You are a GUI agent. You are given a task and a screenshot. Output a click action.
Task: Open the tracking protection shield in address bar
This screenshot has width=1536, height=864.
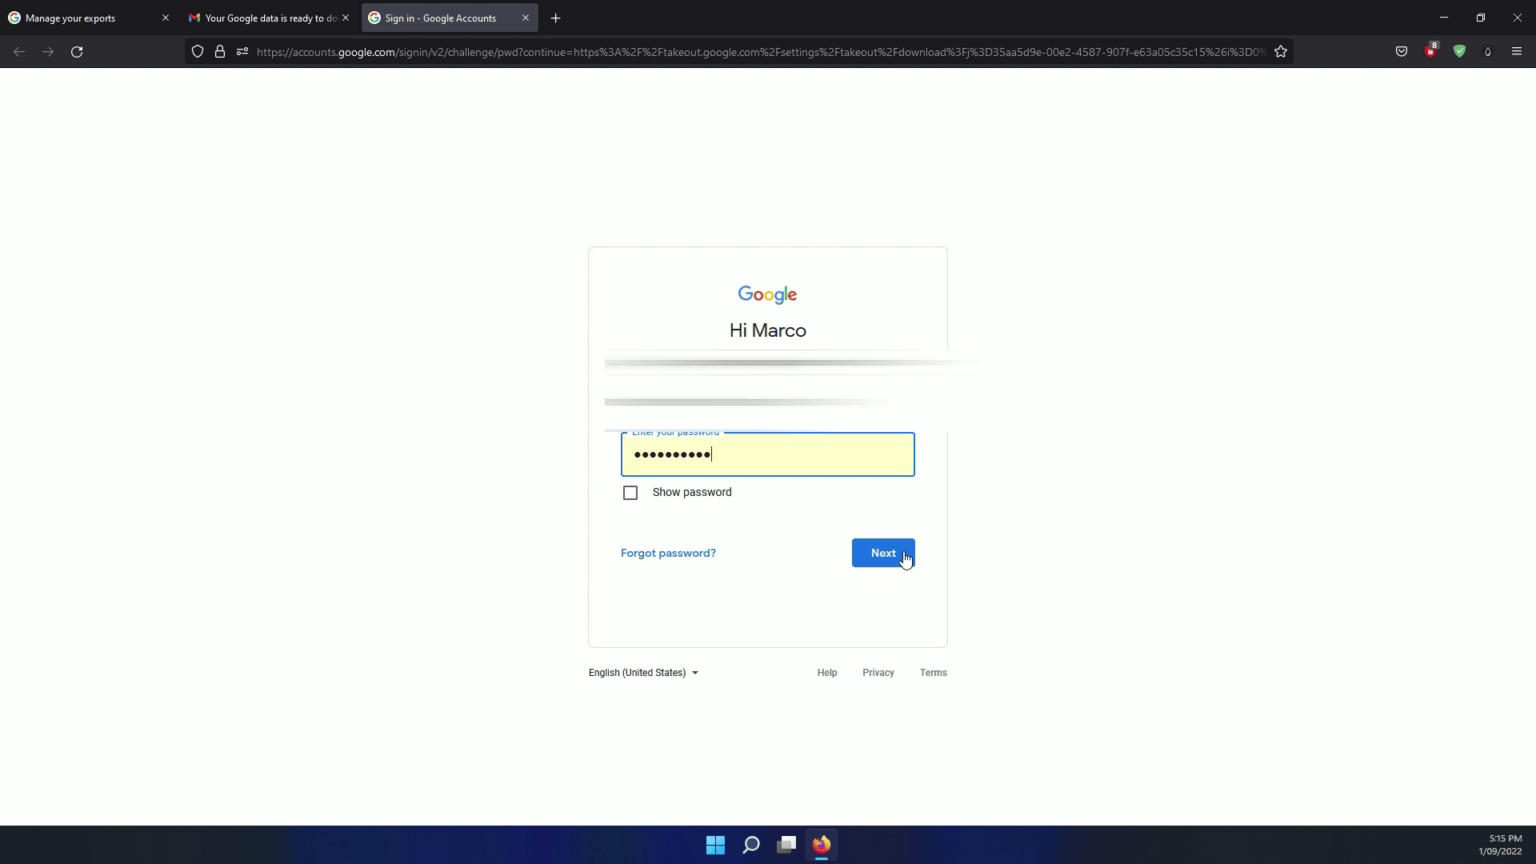pos(197,51)
